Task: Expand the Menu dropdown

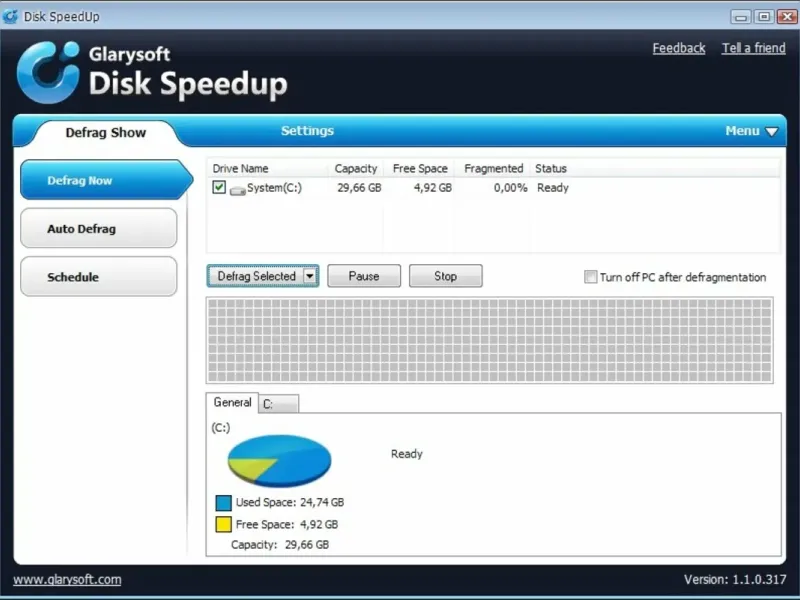Action: pyautogui.click(x=752, y=131)
